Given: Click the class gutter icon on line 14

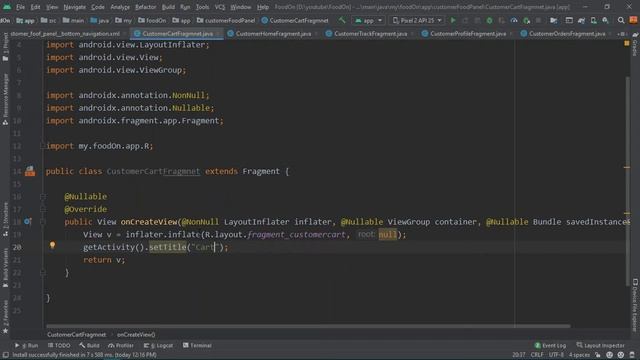Looking at the screenshot, I should point(30,171).
